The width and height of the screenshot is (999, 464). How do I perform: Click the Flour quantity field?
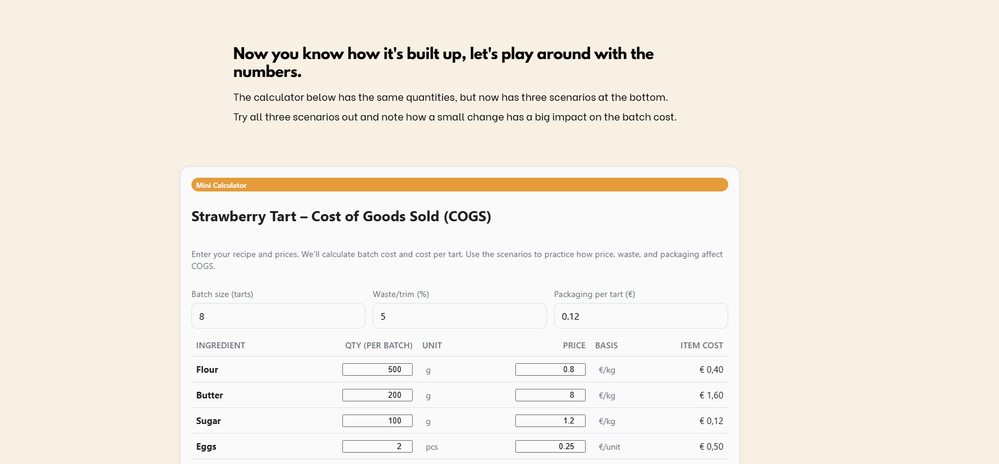(377, 370)
